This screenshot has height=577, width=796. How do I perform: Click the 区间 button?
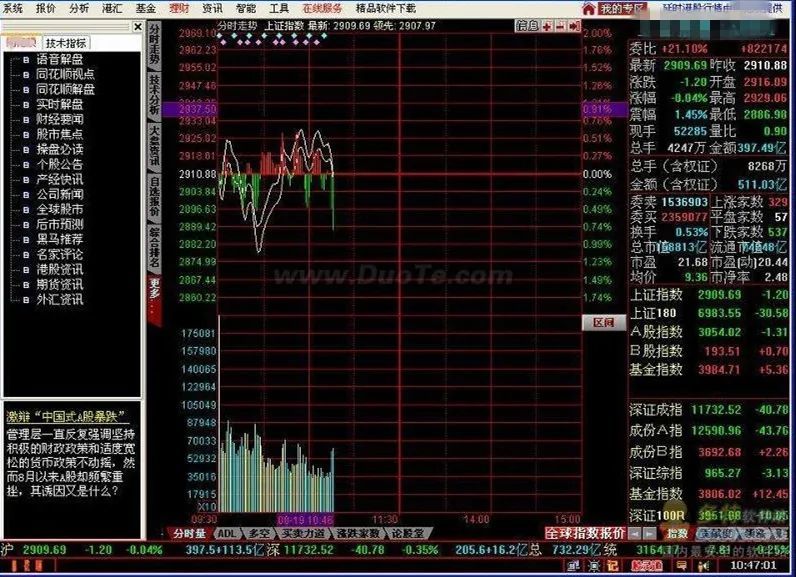click(x=604, y=322)
